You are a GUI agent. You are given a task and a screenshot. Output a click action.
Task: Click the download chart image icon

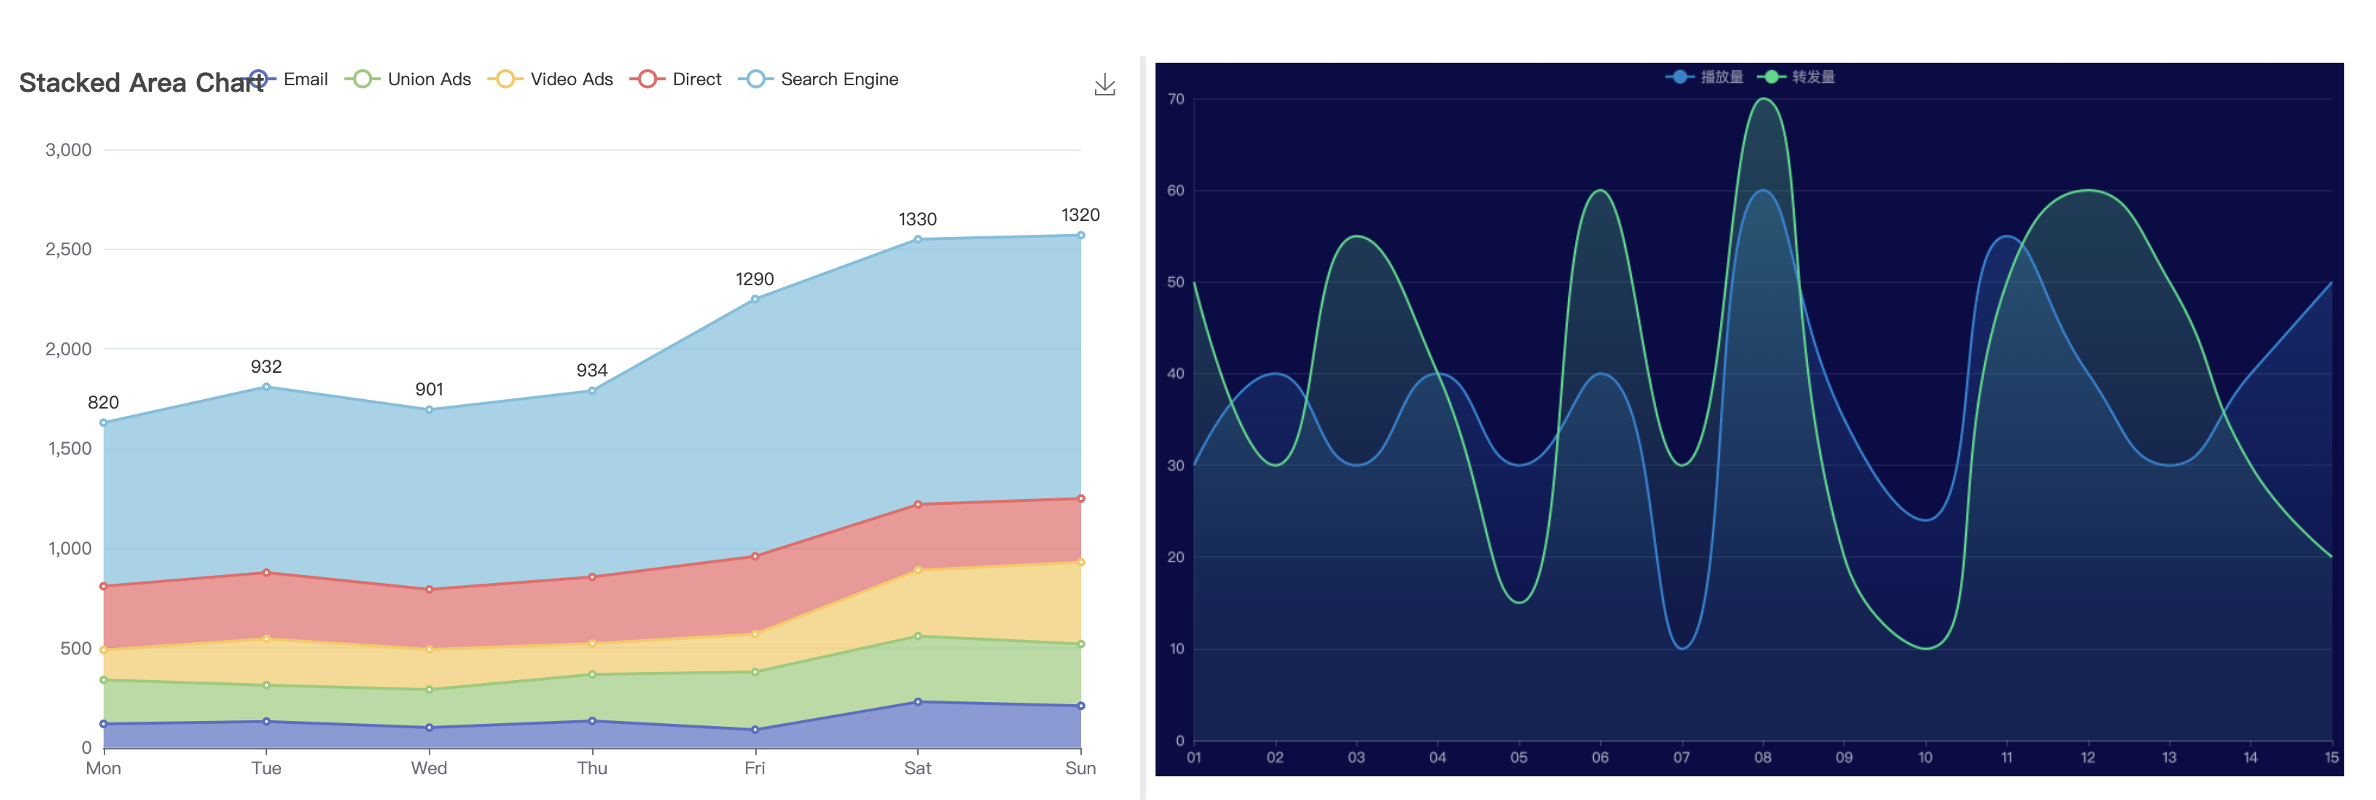[x=1104, y=85]
